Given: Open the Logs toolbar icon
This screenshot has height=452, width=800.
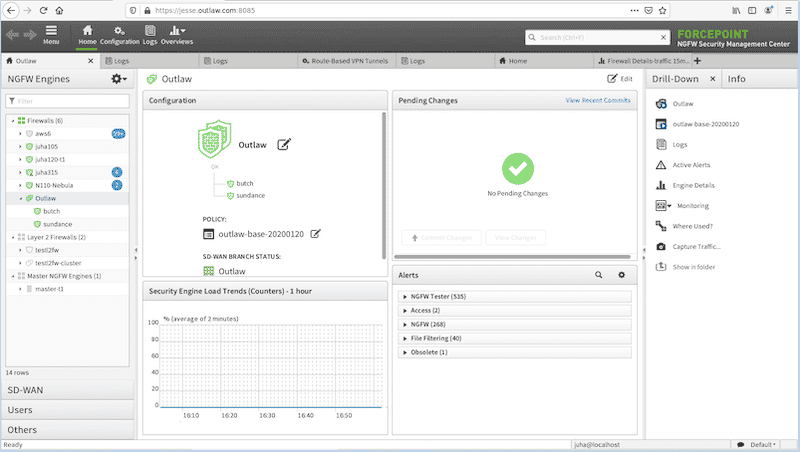Looking at the screenshot, I should [150, 35].
